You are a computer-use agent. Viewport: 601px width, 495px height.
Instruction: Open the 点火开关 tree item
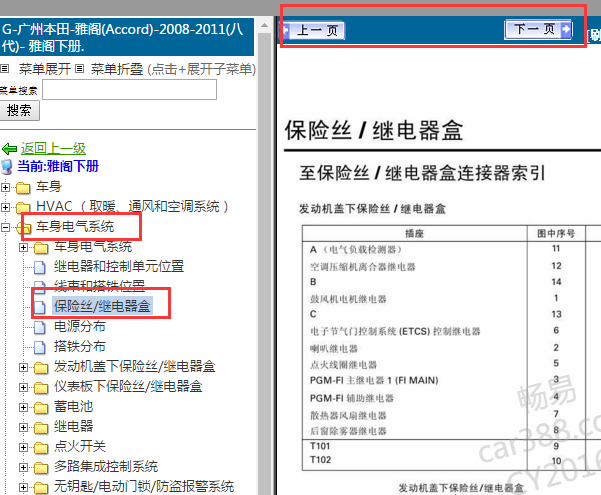tap(80, 446)
